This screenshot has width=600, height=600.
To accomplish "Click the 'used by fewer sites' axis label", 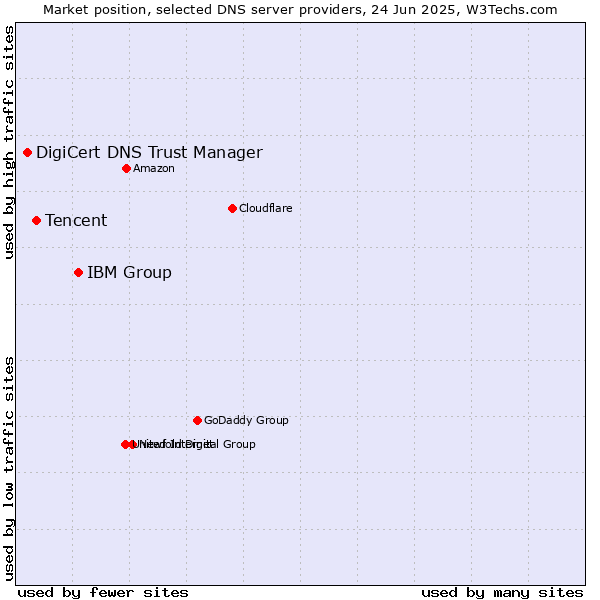I will (x=103, y=593).
